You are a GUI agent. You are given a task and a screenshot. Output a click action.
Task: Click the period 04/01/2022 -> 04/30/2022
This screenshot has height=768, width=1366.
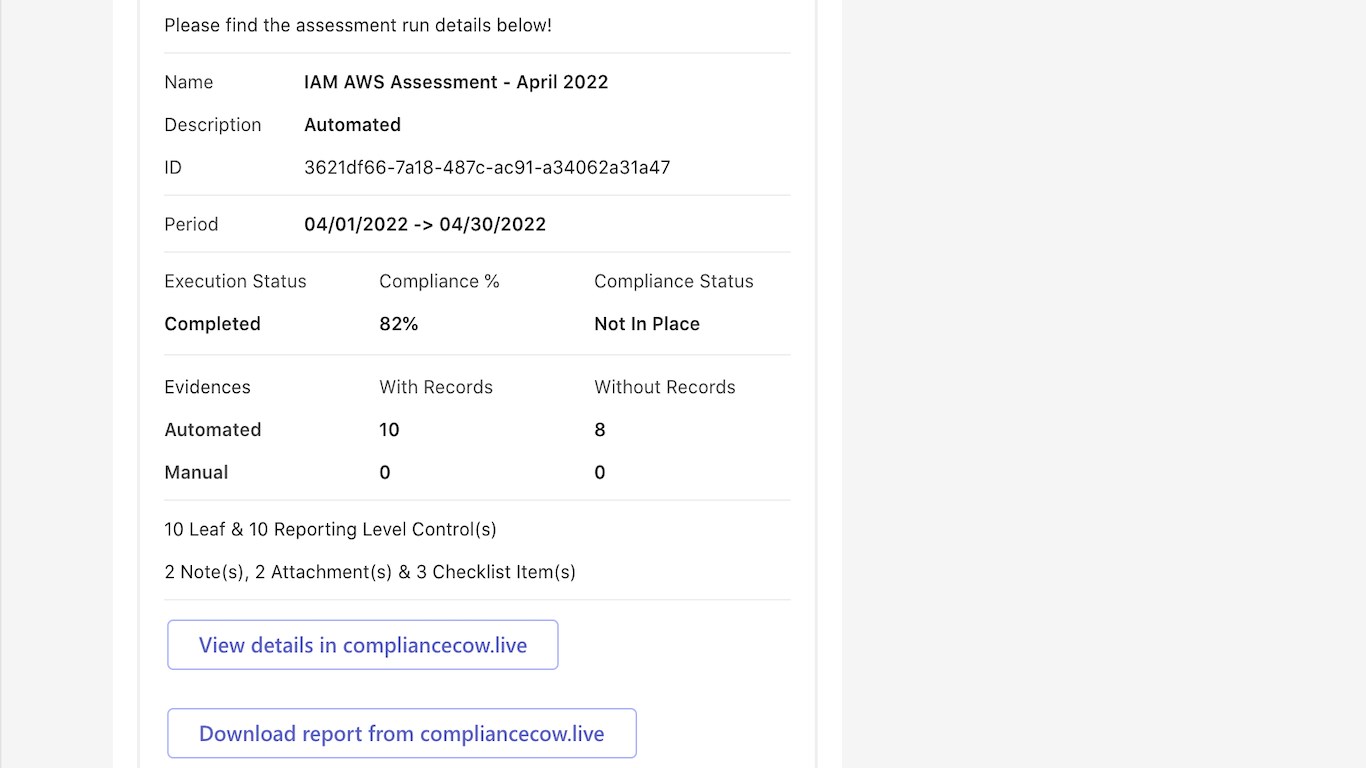click(x=425, y=224)
